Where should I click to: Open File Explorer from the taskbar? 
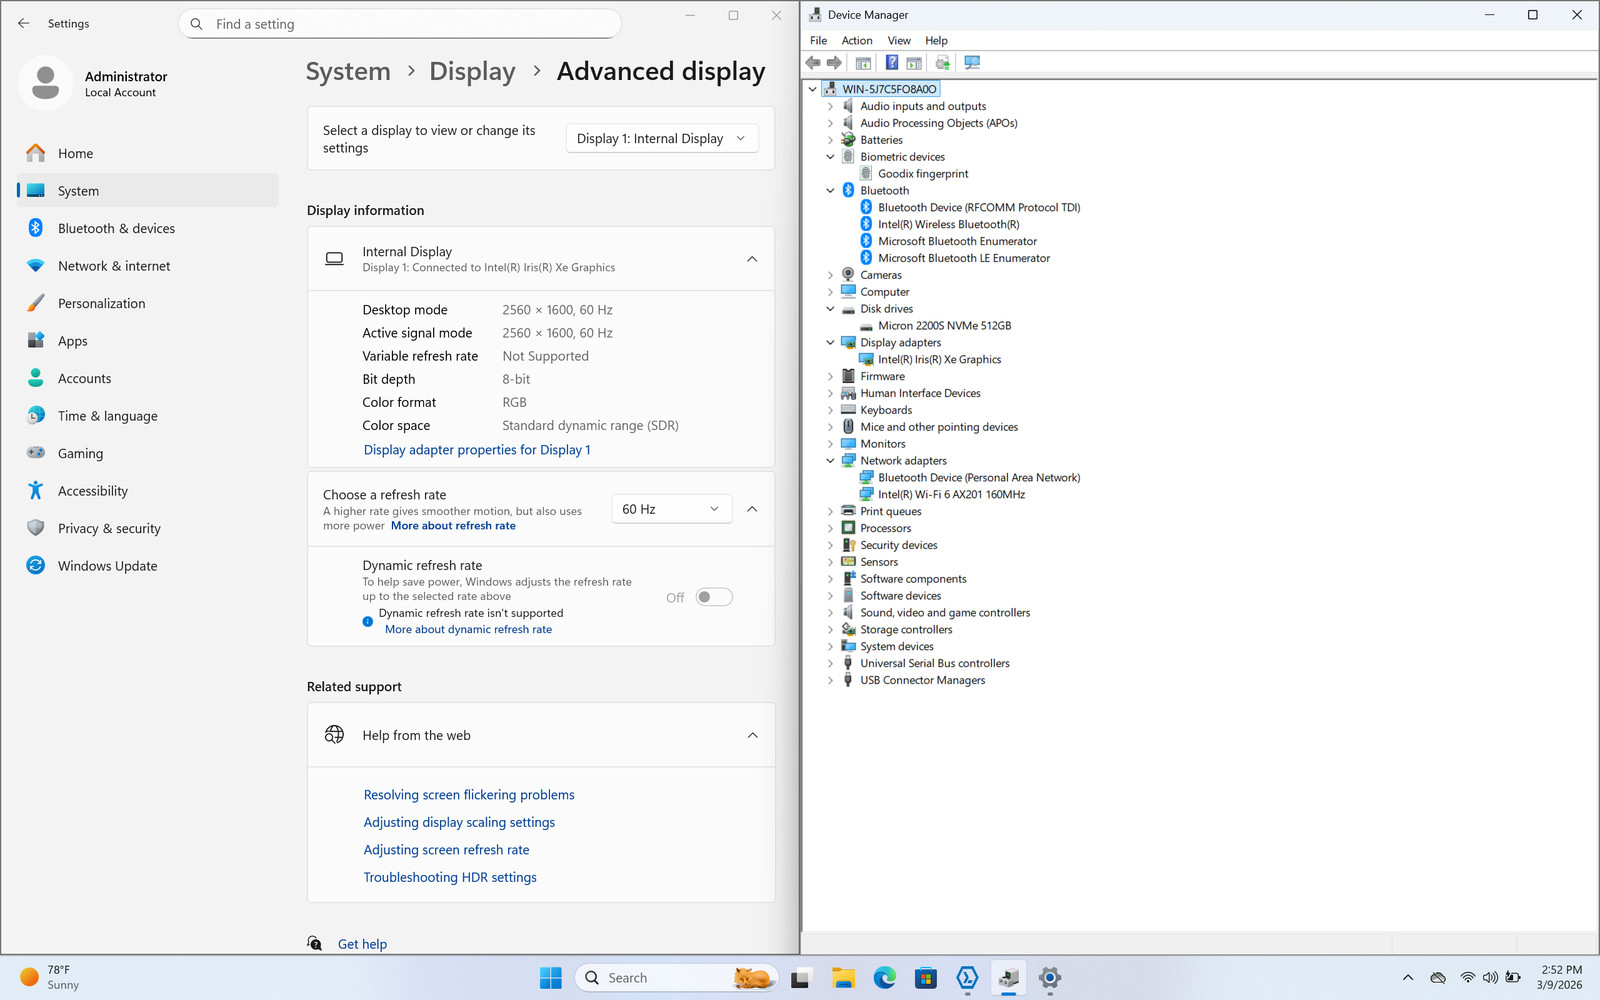click(843, 978)
